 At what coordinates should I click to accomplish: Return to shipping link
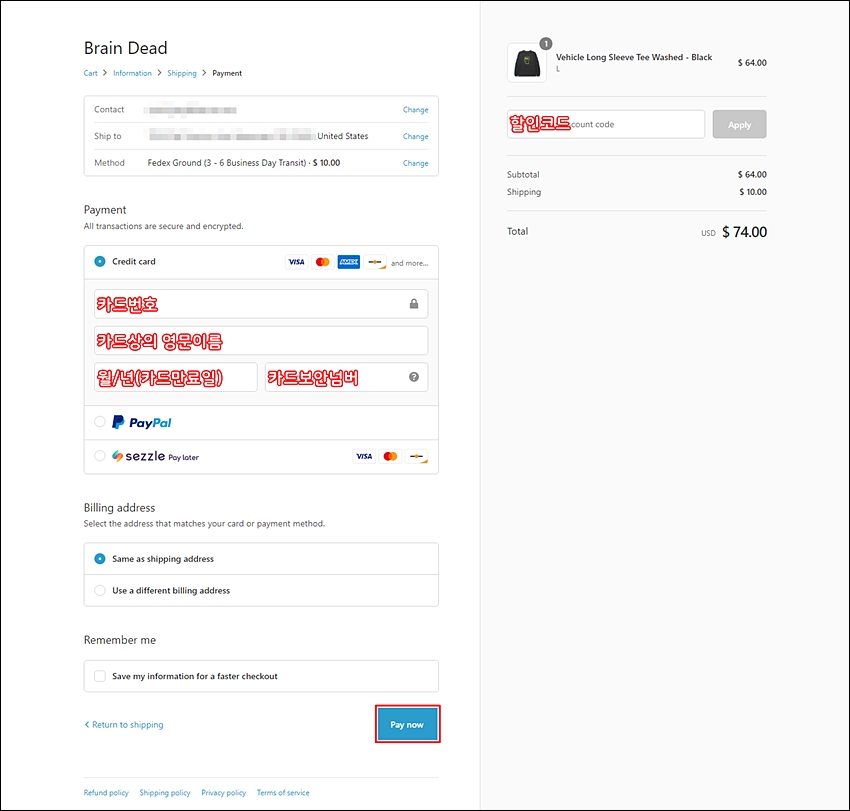tap(124, 725)
